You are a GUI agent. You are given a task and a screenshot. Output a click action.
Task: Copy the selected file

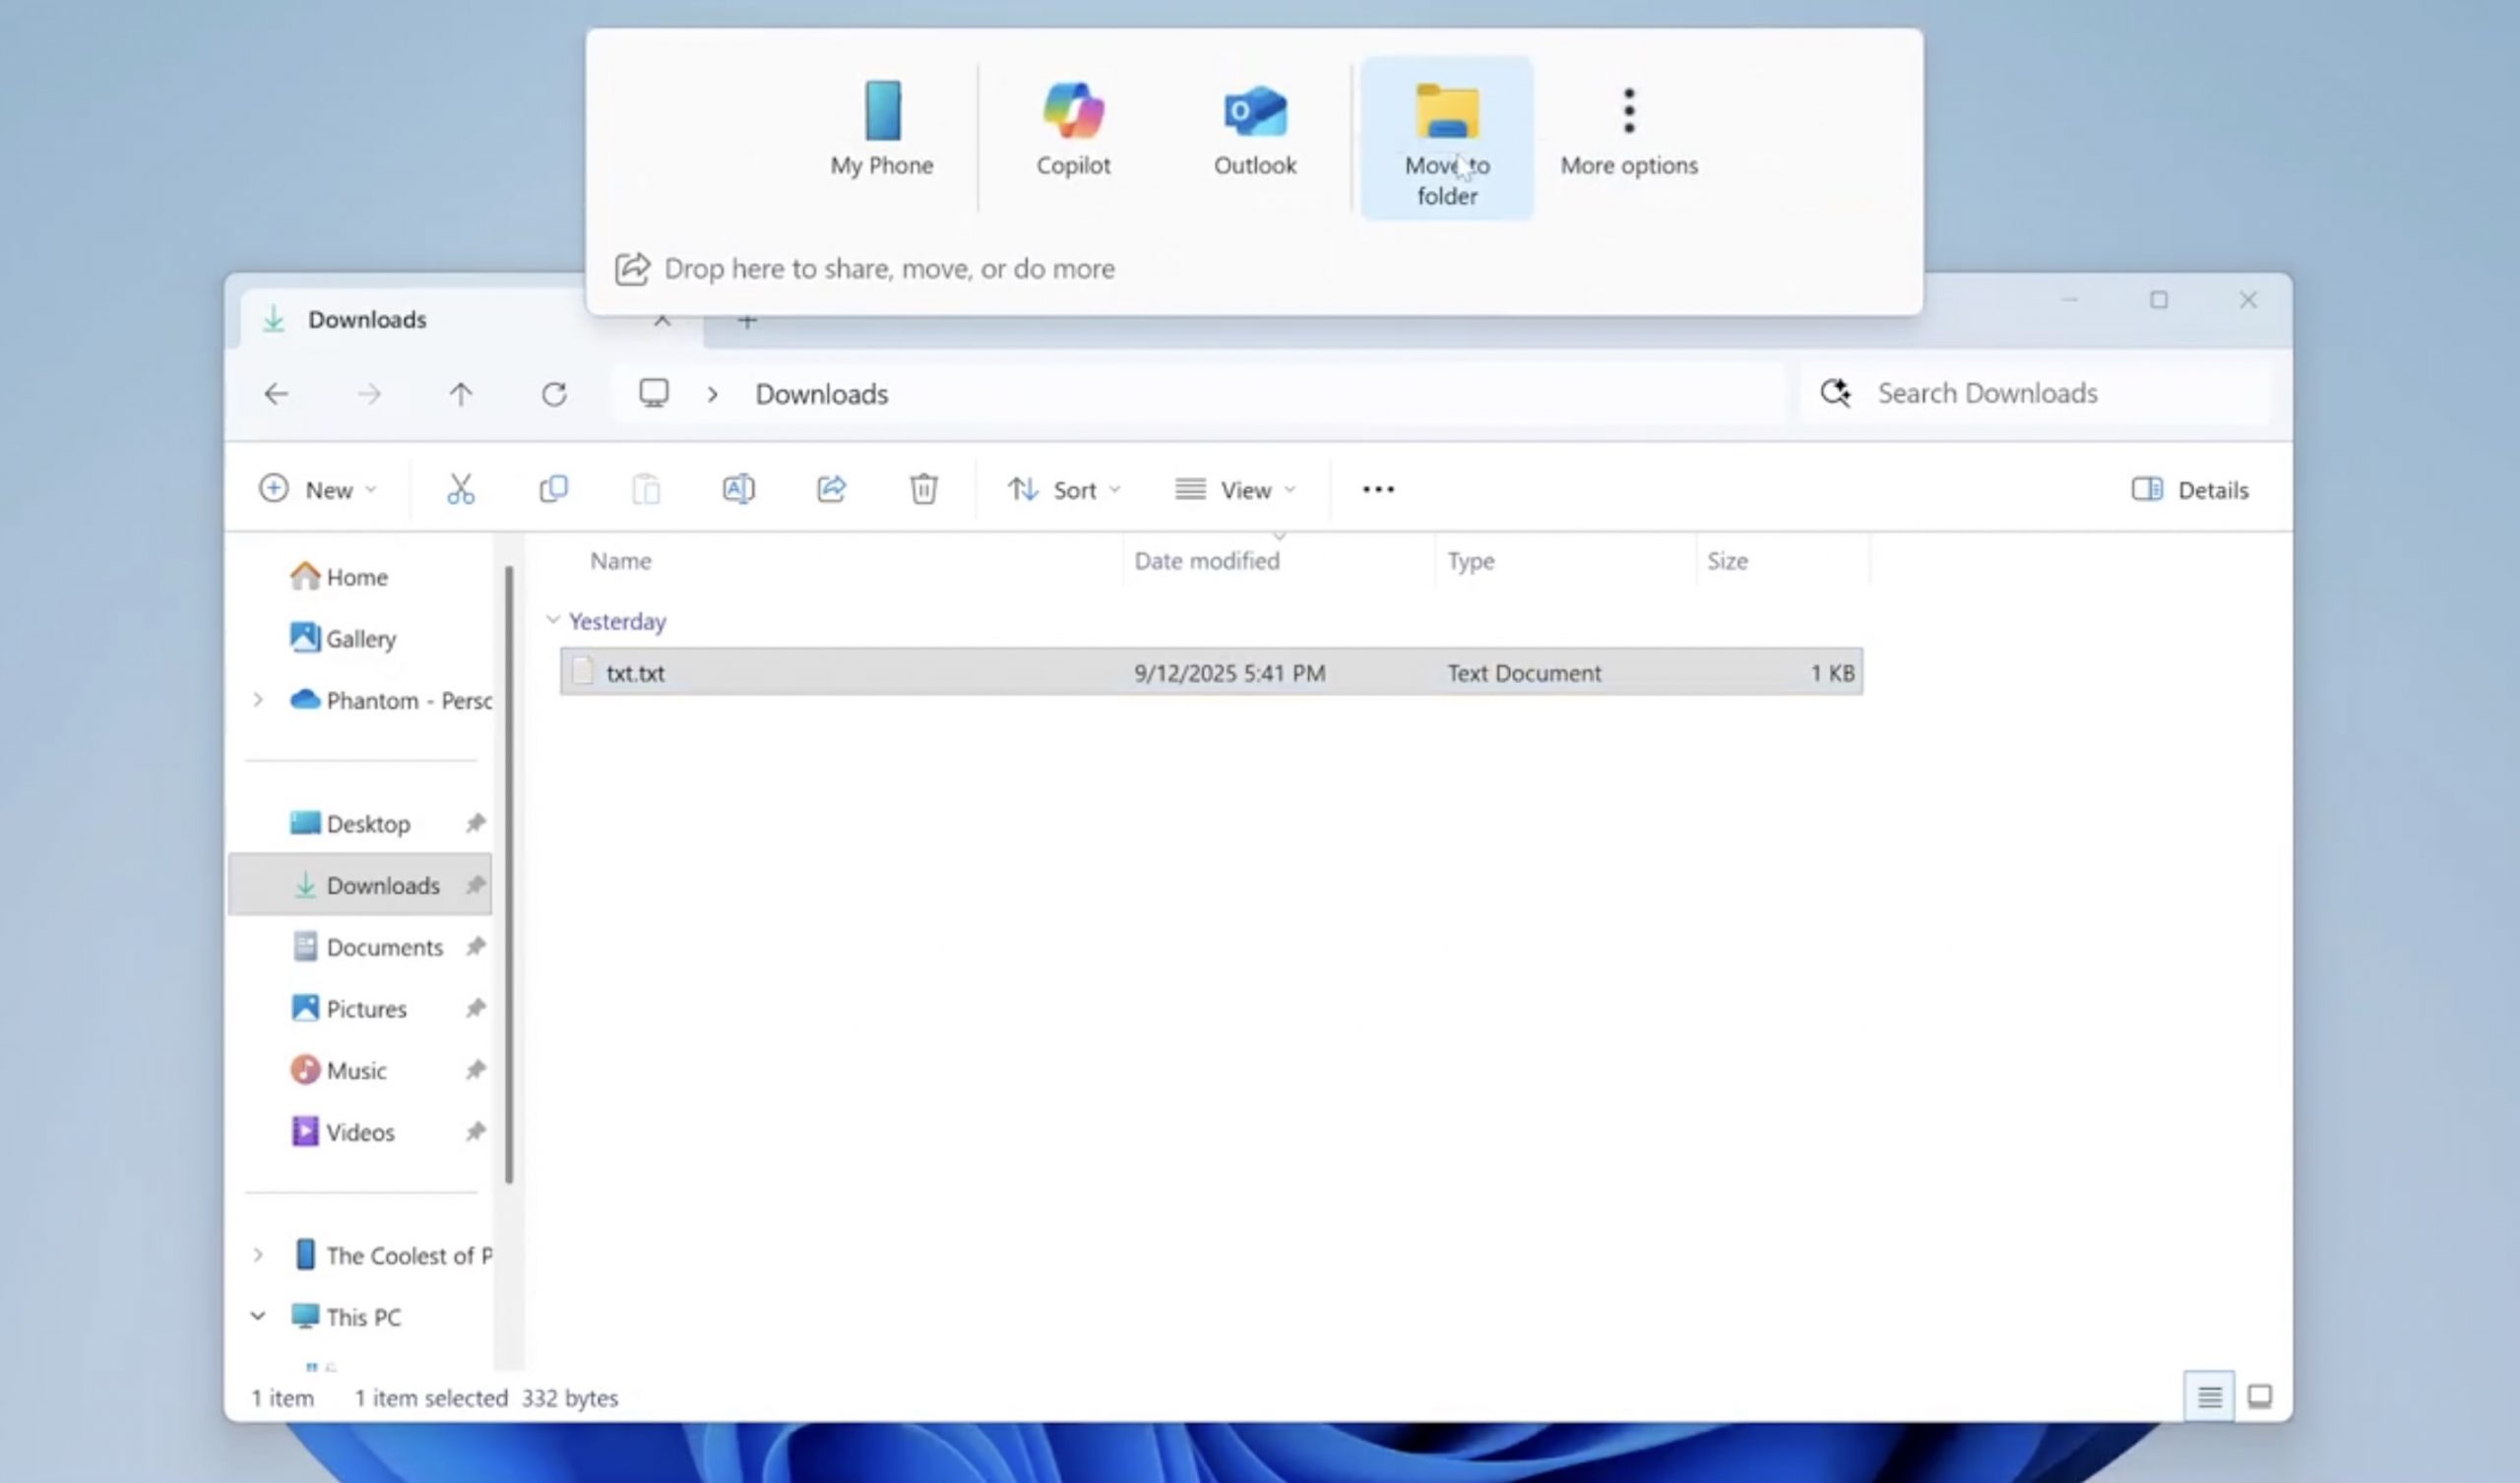pyautogui.click(x=553, y=489)
